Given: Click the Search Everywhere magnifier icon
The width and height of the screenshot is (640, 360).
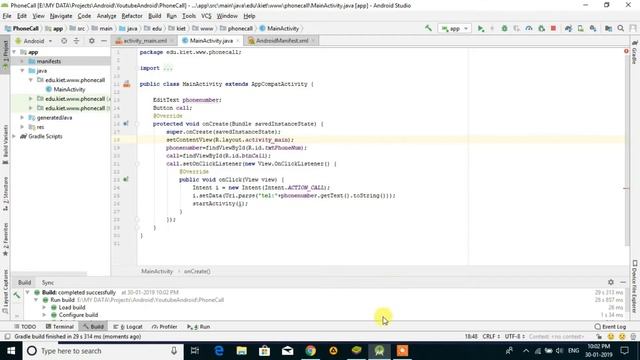Looking at the screenshot, I should 621,28.
